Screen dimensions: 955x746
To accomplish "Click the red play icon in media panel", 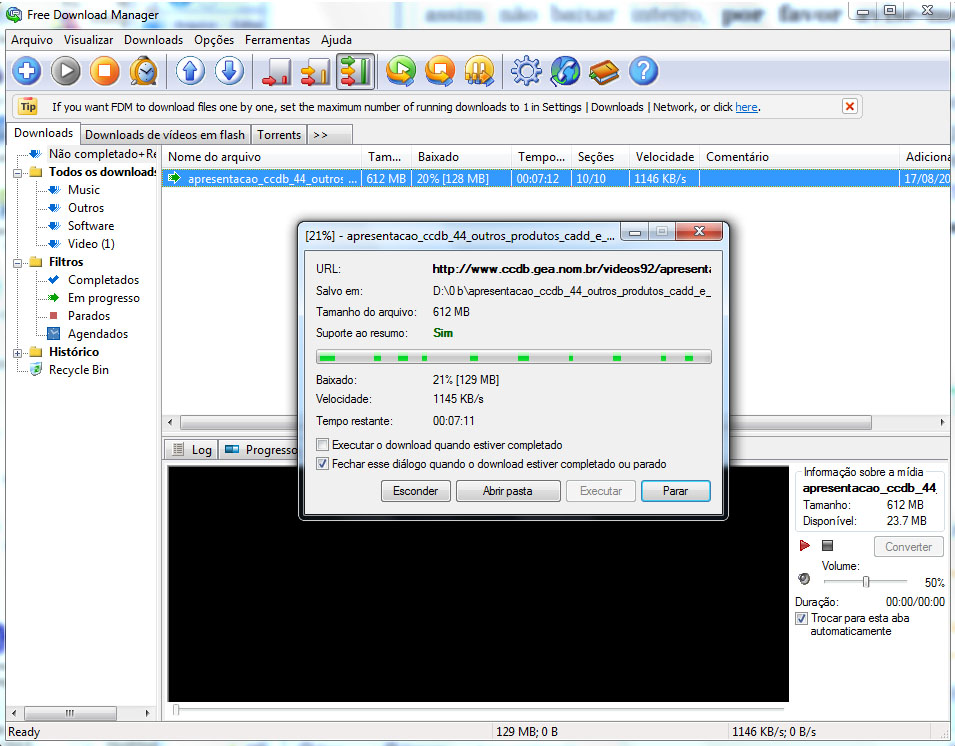I will tap(804, 546).
